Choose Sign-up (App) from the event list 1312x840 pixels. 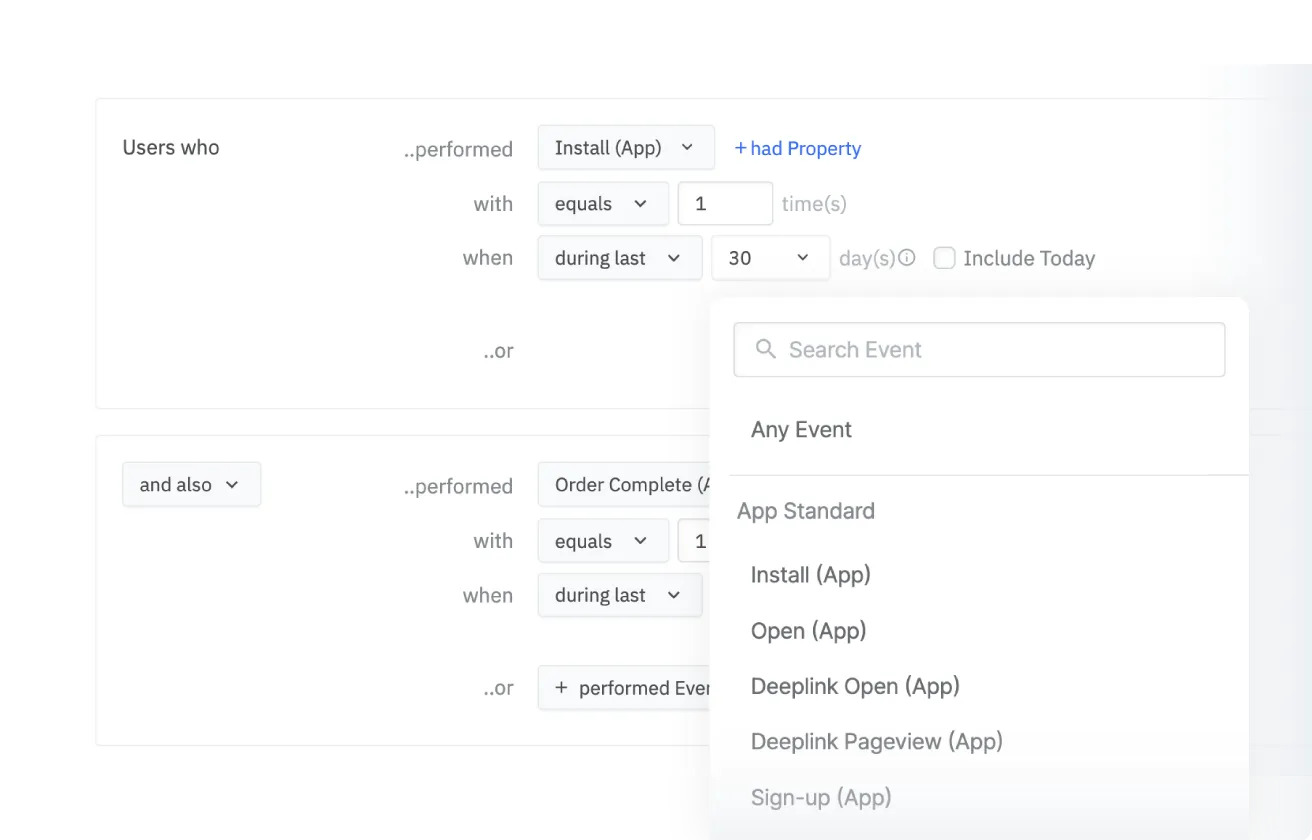coord(820,797)
